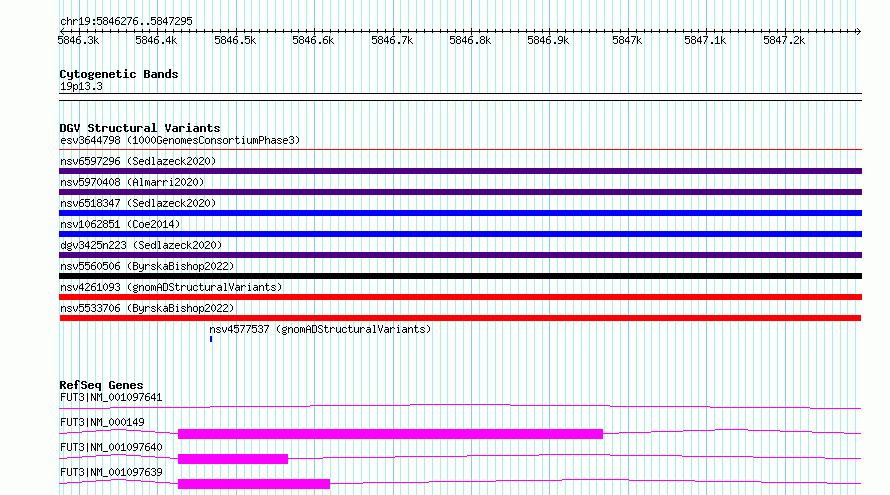Select the blue bar under nsv6518347
Image resolution: width=890 pixels, height=495 pixels.
460,213
